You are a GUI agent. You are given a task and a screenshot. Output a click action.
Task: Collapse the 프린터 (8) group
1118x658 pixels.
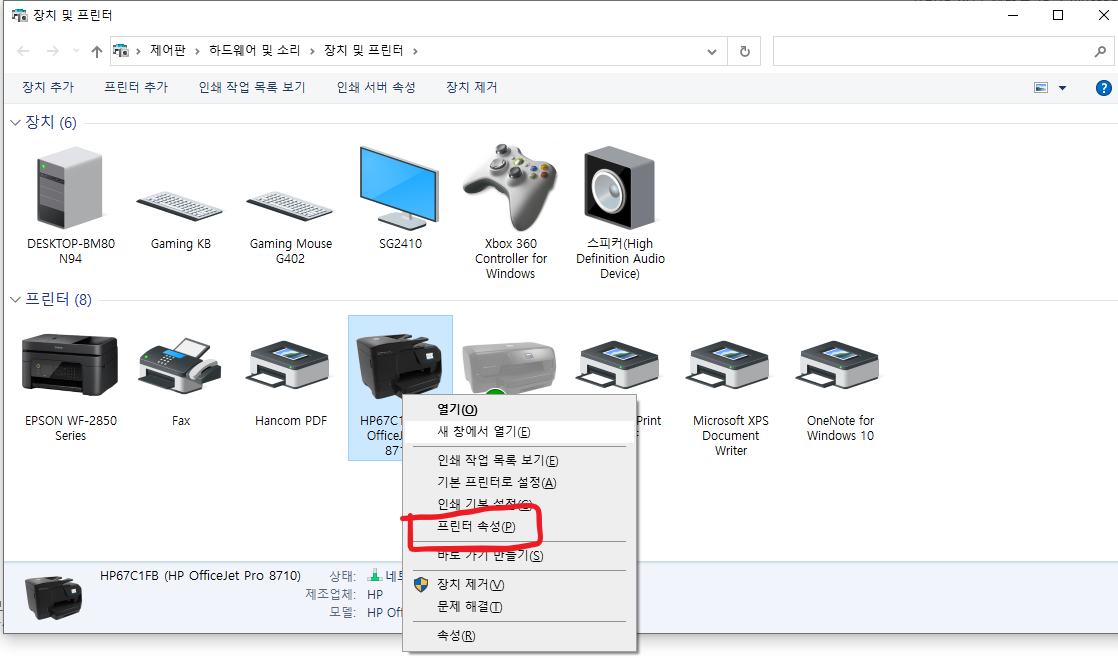[15, 299]
